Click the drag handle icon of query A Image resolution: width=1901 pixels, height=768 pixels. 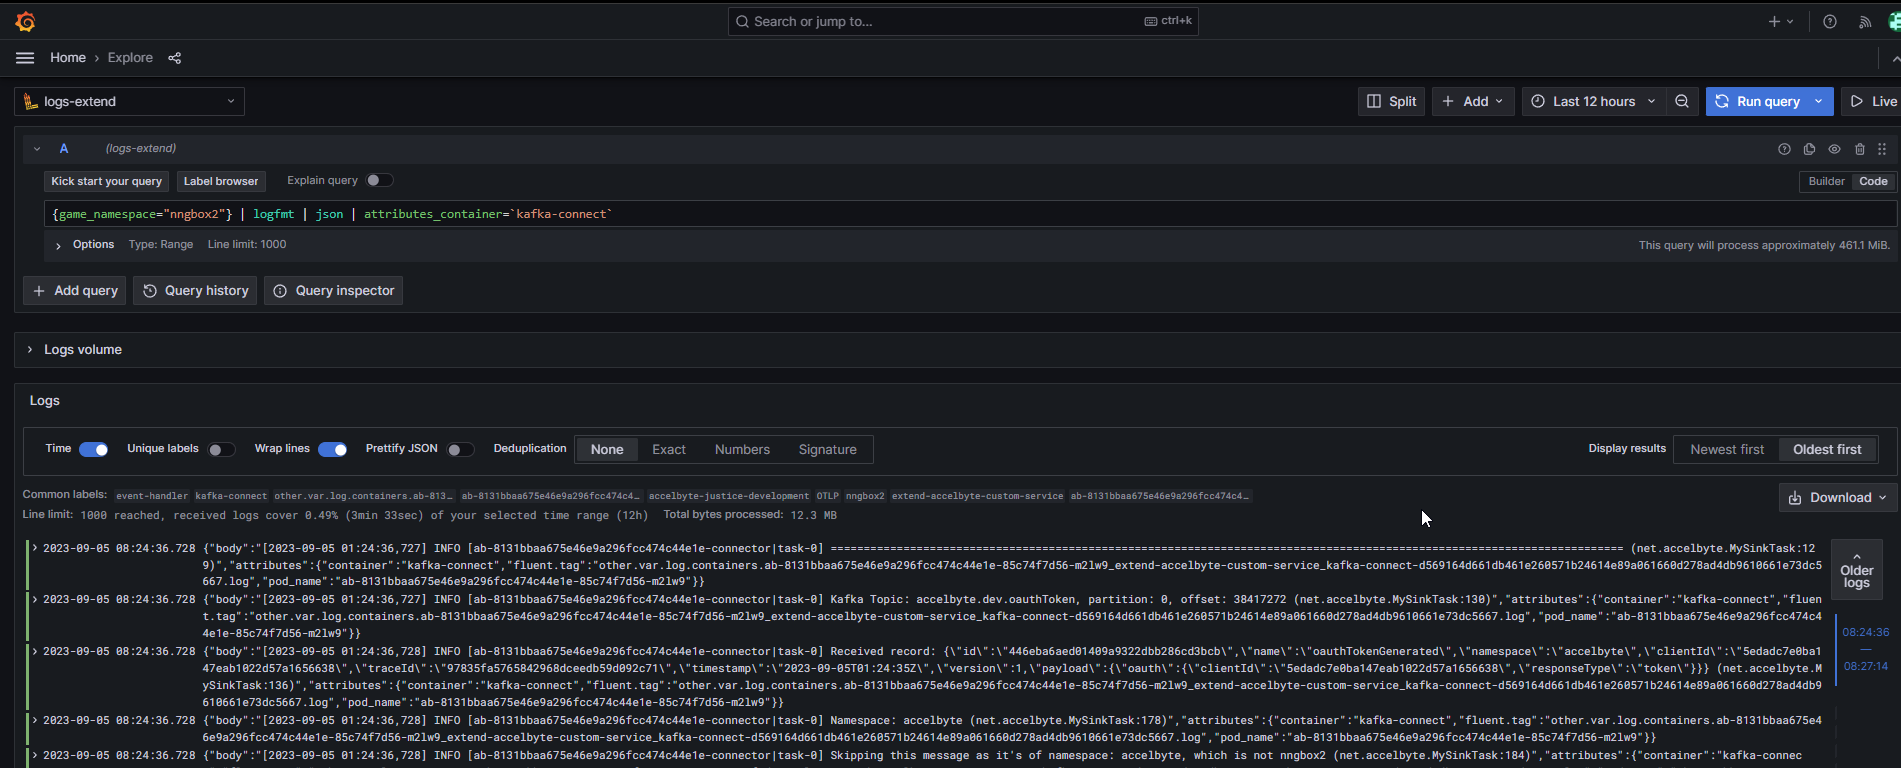[x=1882, y=149]
